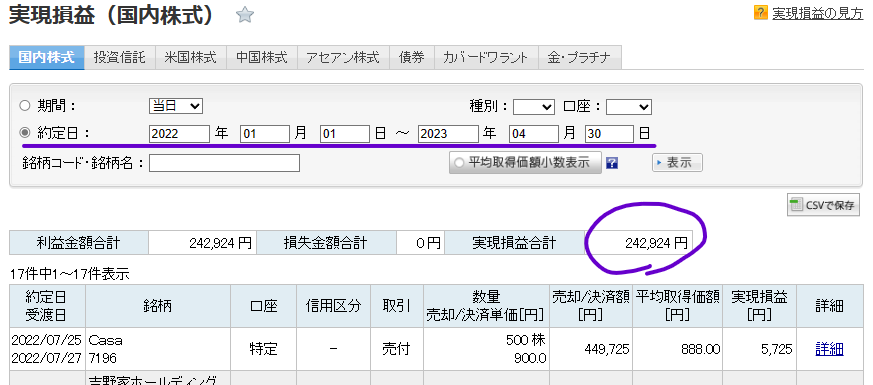The height and width of the screenshot is (385, 873).
Task: Click the 利益金額合計 value 242,924 円
Action: click(203, 243)
